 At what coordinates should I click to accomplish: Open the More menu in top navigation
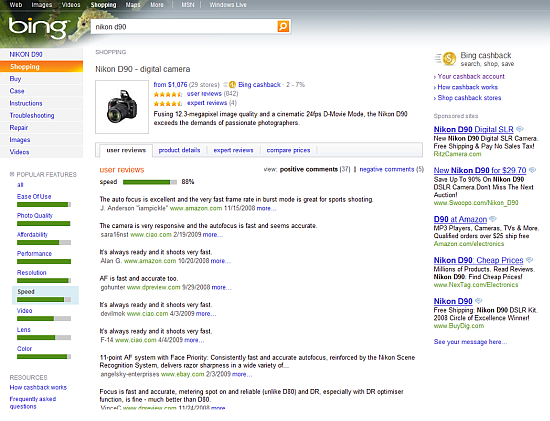tap(157, 5)
